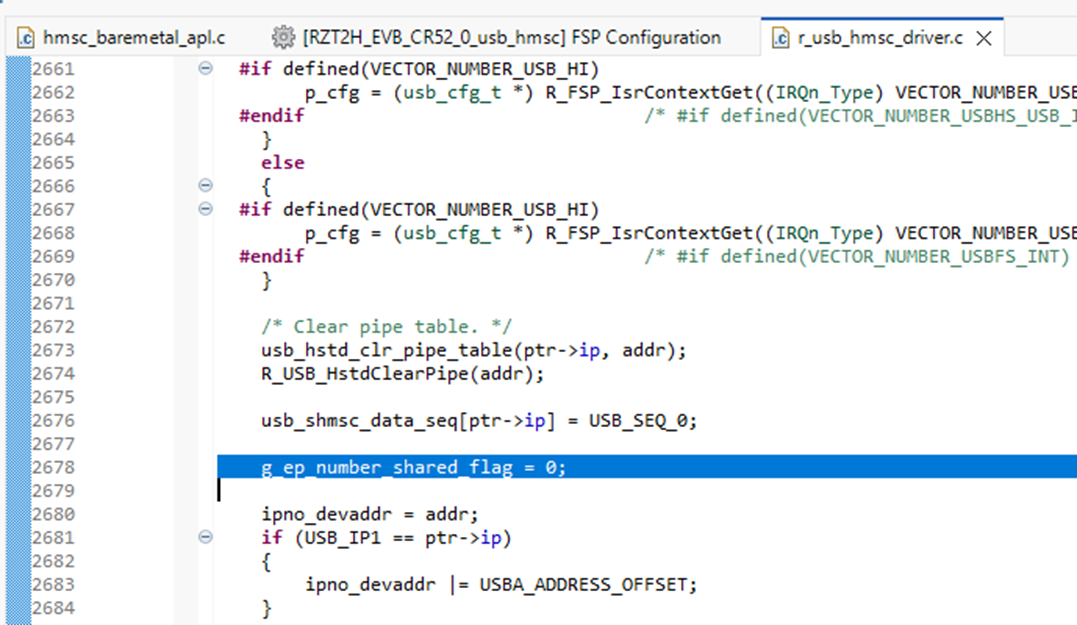Close the r_usb_hmsc_driver.c tab
This screenshot has height=625, width=1077.
(984, 38)
